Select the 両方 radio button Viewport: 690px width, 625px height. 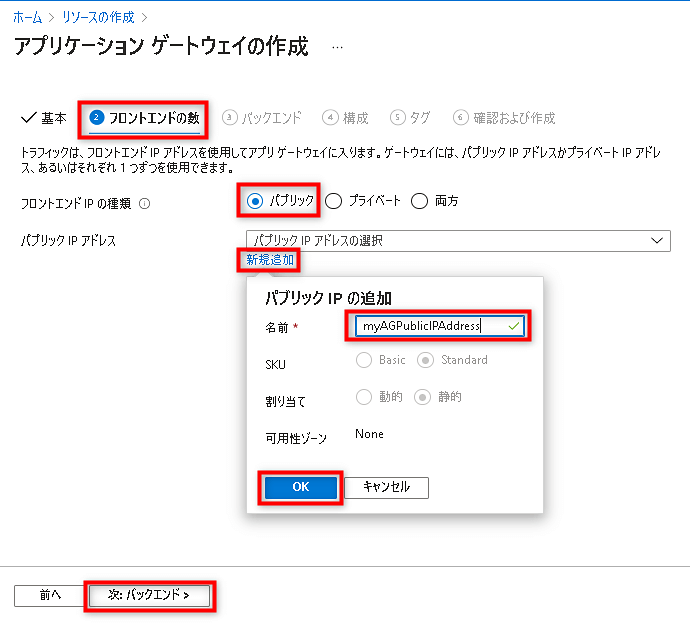pos(419,201)
